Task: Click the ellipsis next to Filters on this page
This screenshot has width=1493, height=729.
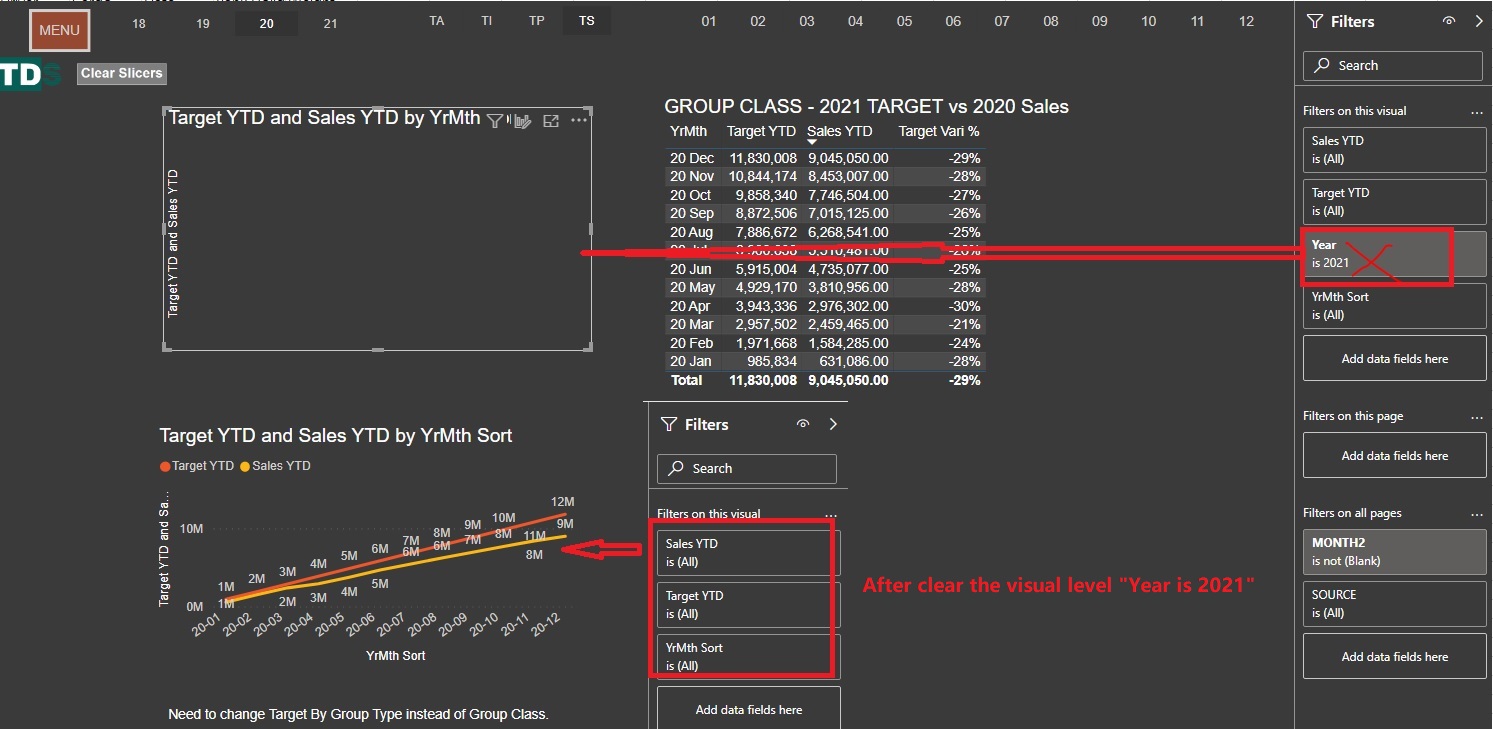Action: pyautogui.click(x=1477, y=417)
